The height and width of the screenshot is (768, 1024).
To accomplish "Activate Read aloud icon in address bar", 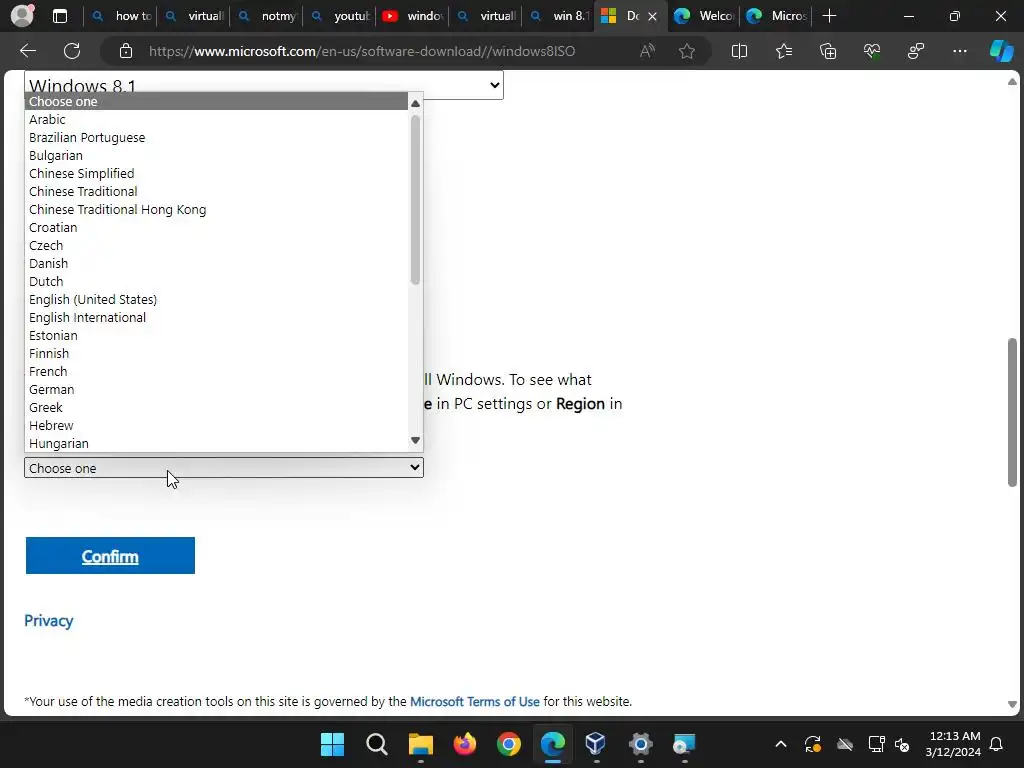I will pos(647,51).
